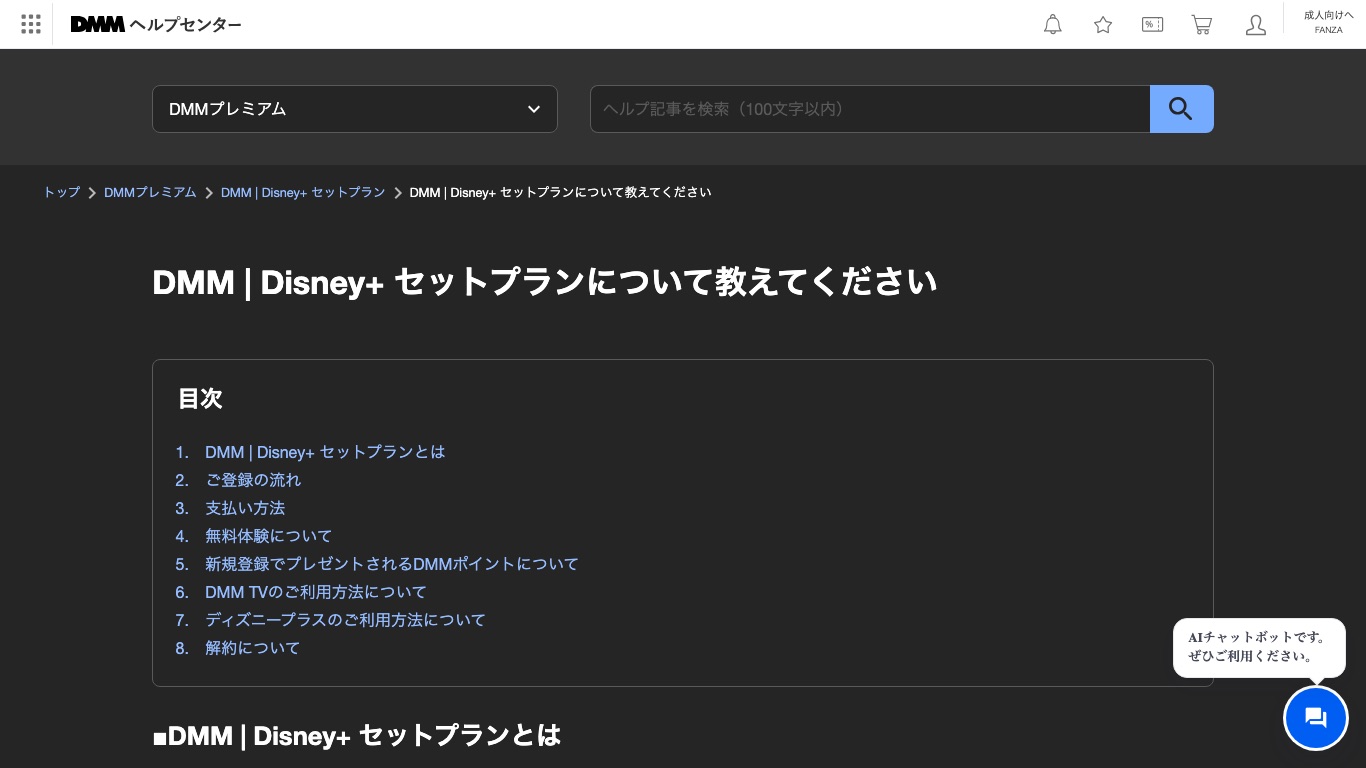Viewport: 1366px width, 768px height.
Task: Click the AIチャットボットです speech bubble
Action: pyautogui.click(x=1259, y=647)
